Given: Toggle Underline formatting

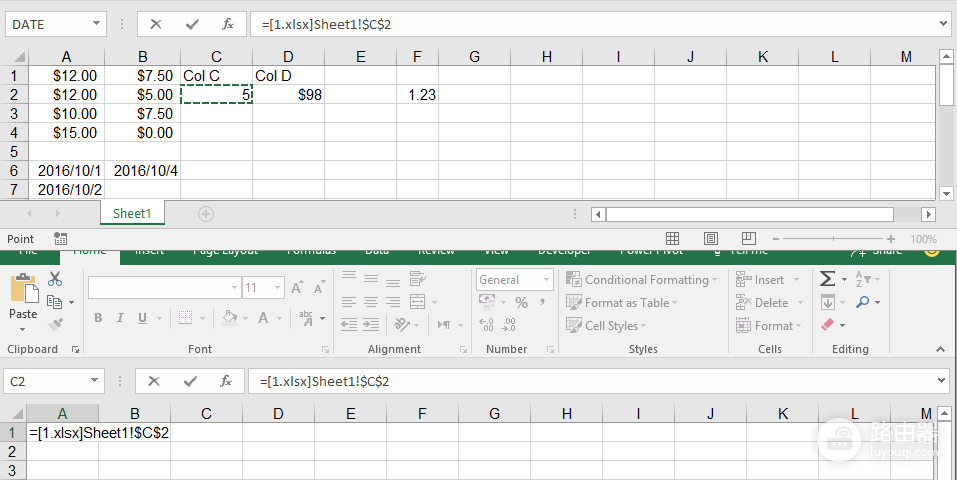Looking at the screenshot, I should (142, 318).
